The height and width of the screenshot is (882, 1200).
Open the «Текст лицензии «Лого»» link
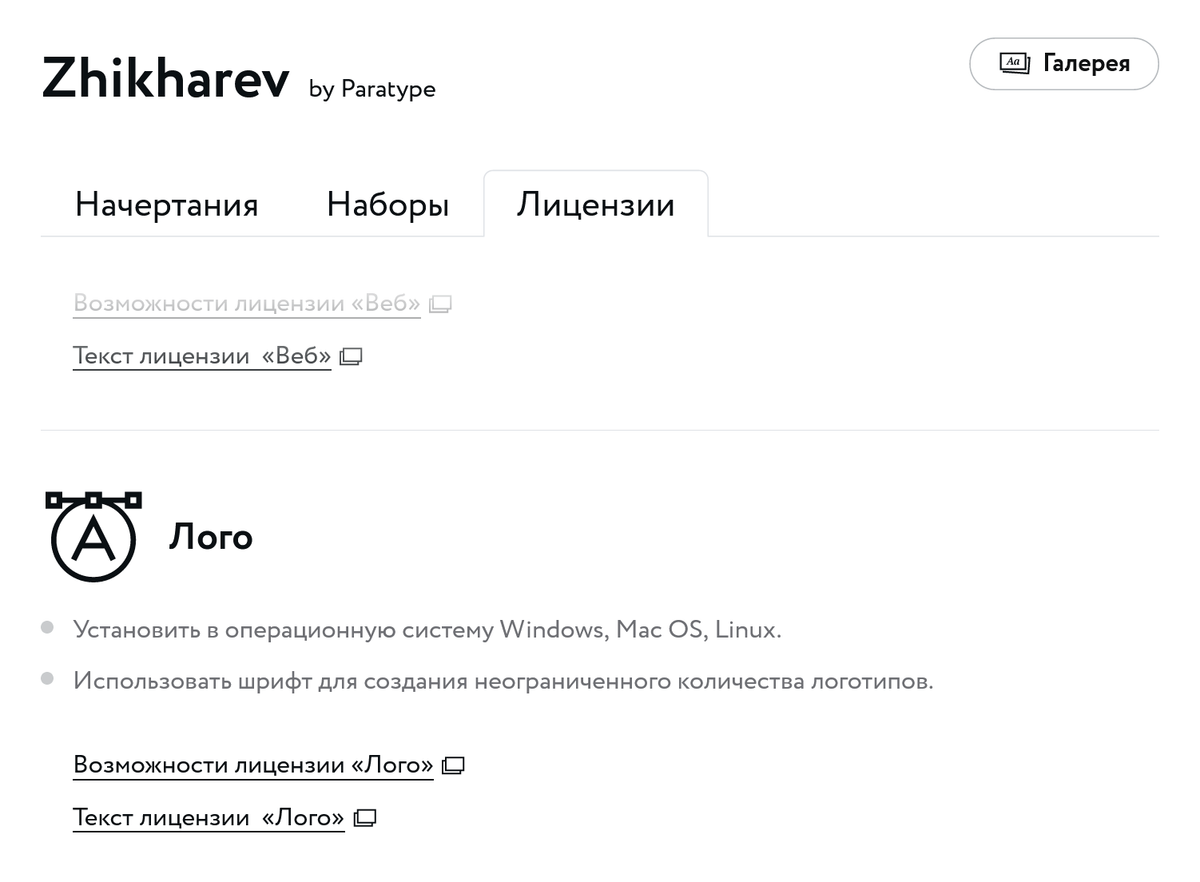click(x=207, y=817)
